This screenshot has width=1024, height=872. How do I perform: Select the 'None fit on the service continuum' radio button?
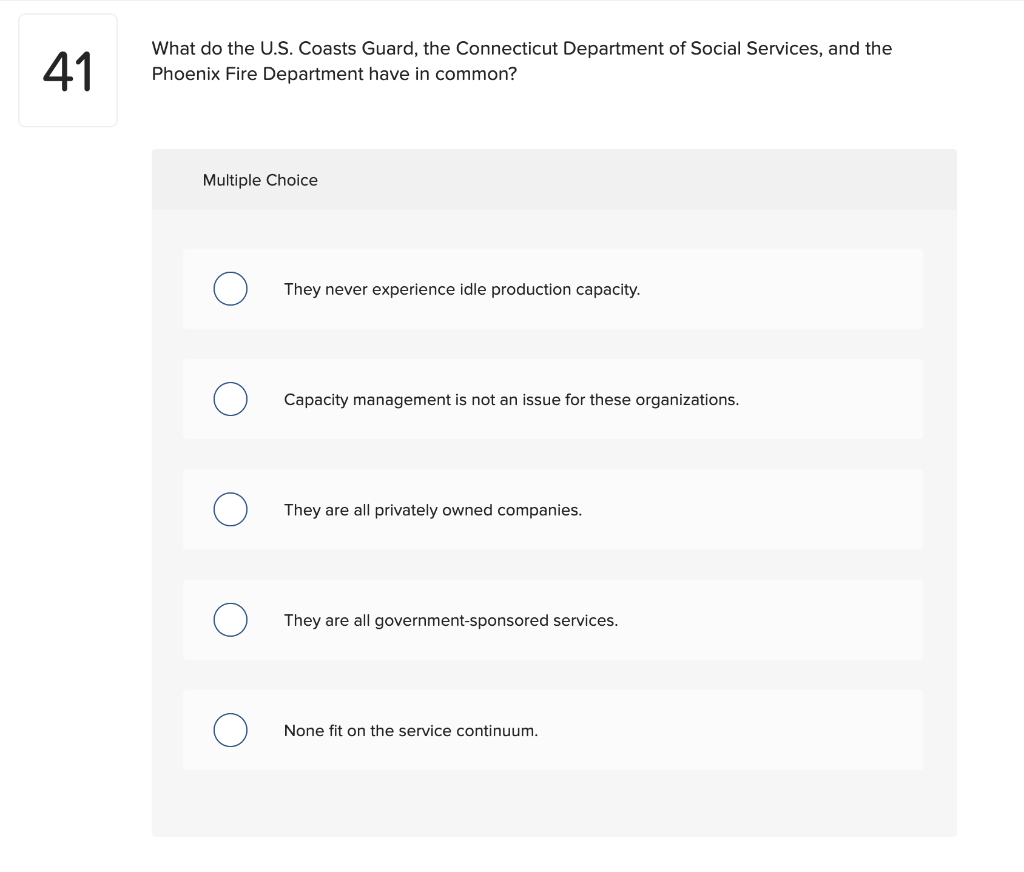[230, 730]
